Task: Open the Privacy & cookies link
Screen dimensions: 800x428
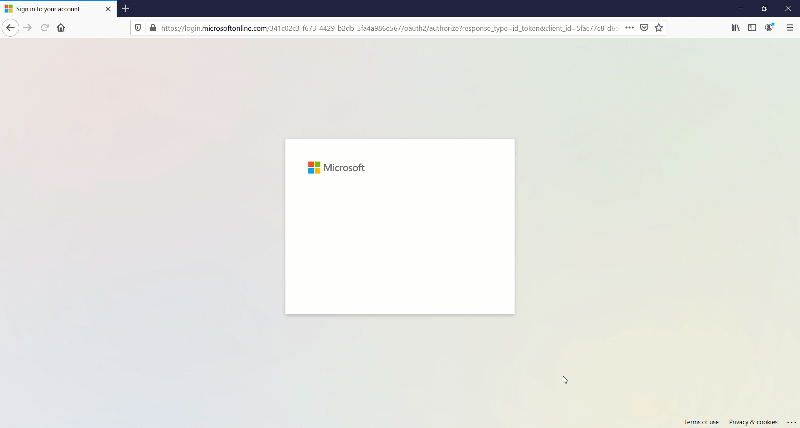Action: point(753,422)
